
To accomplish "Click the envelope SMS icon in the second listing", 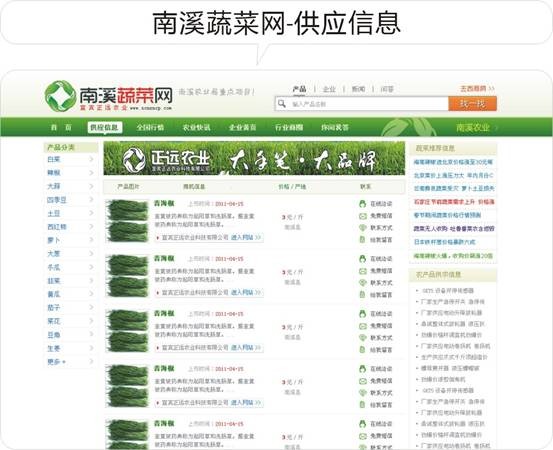I will [363, 271].
